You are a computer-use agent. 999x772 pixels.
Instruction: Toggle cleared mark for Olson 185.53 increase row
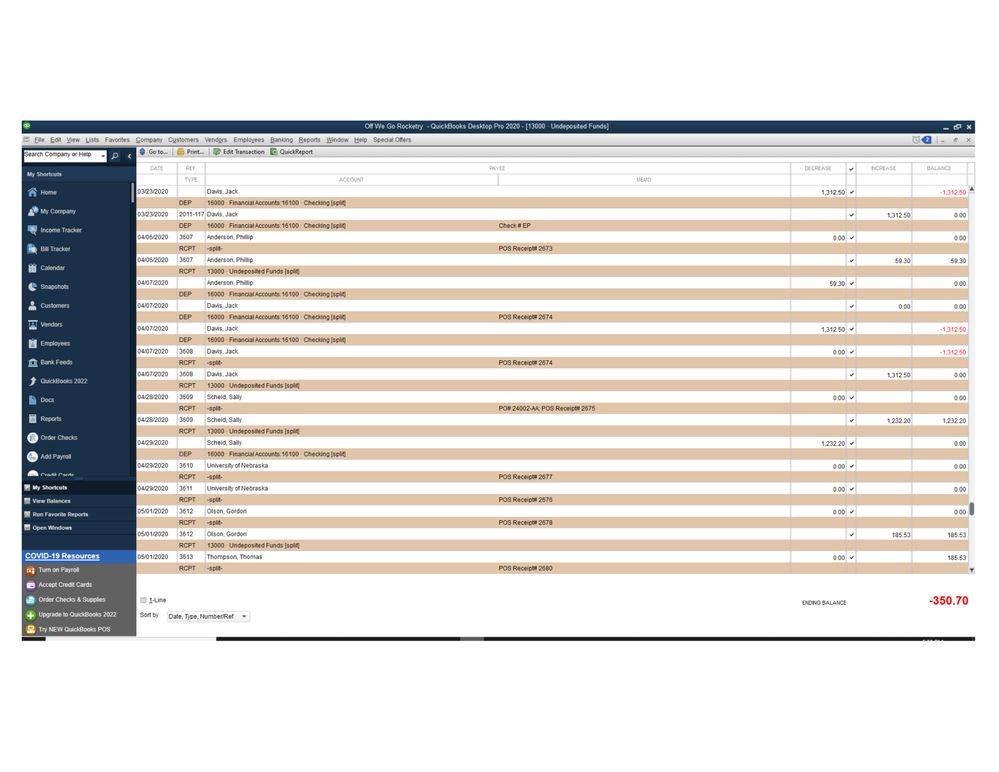pyautogui.click(x=851, y=535)
